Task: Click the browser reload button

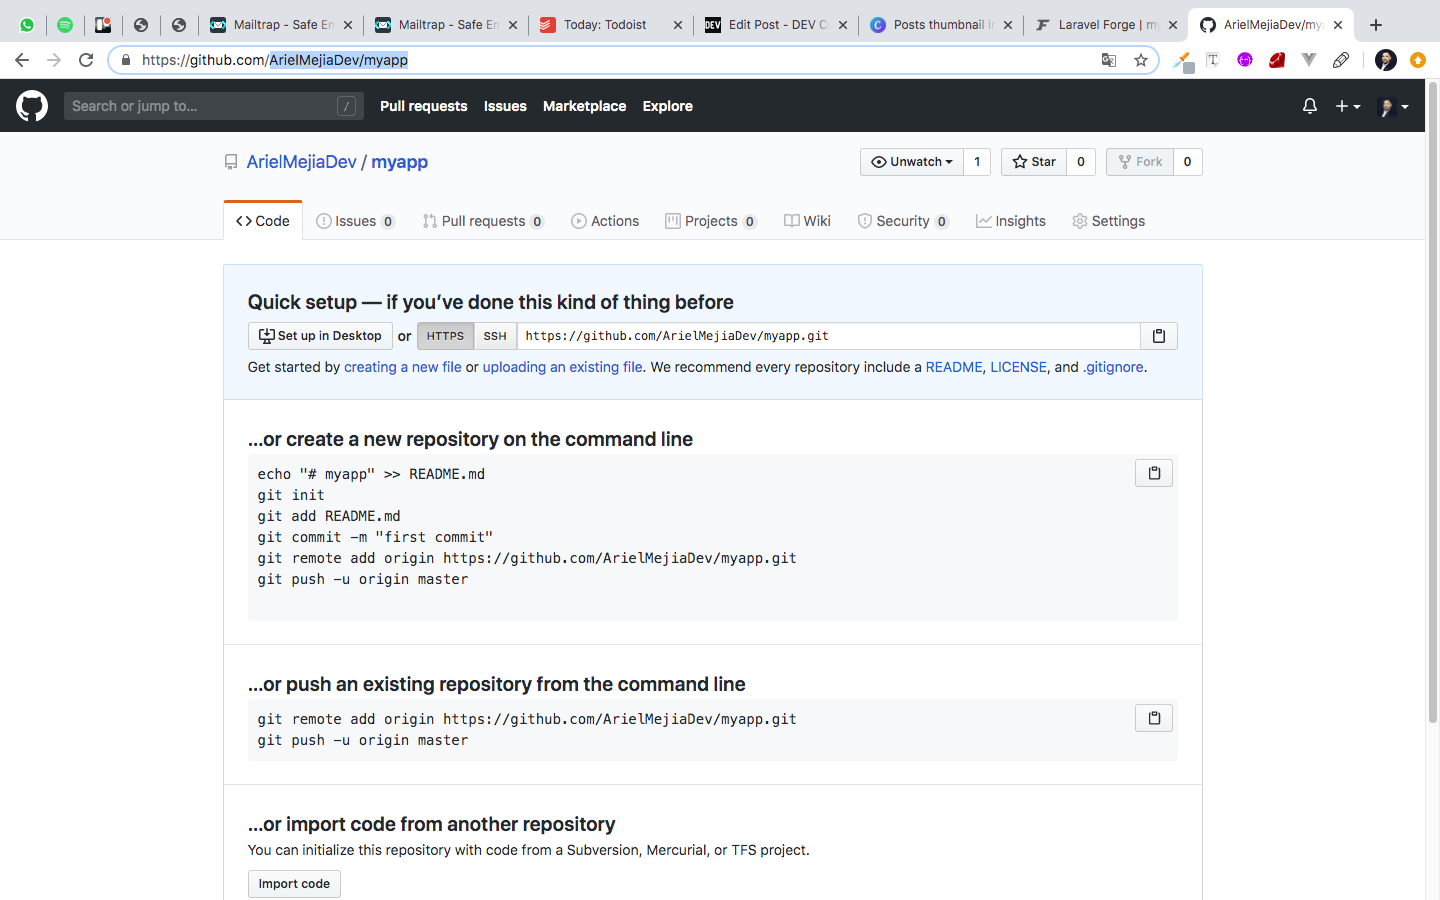Action: (86, 60)
